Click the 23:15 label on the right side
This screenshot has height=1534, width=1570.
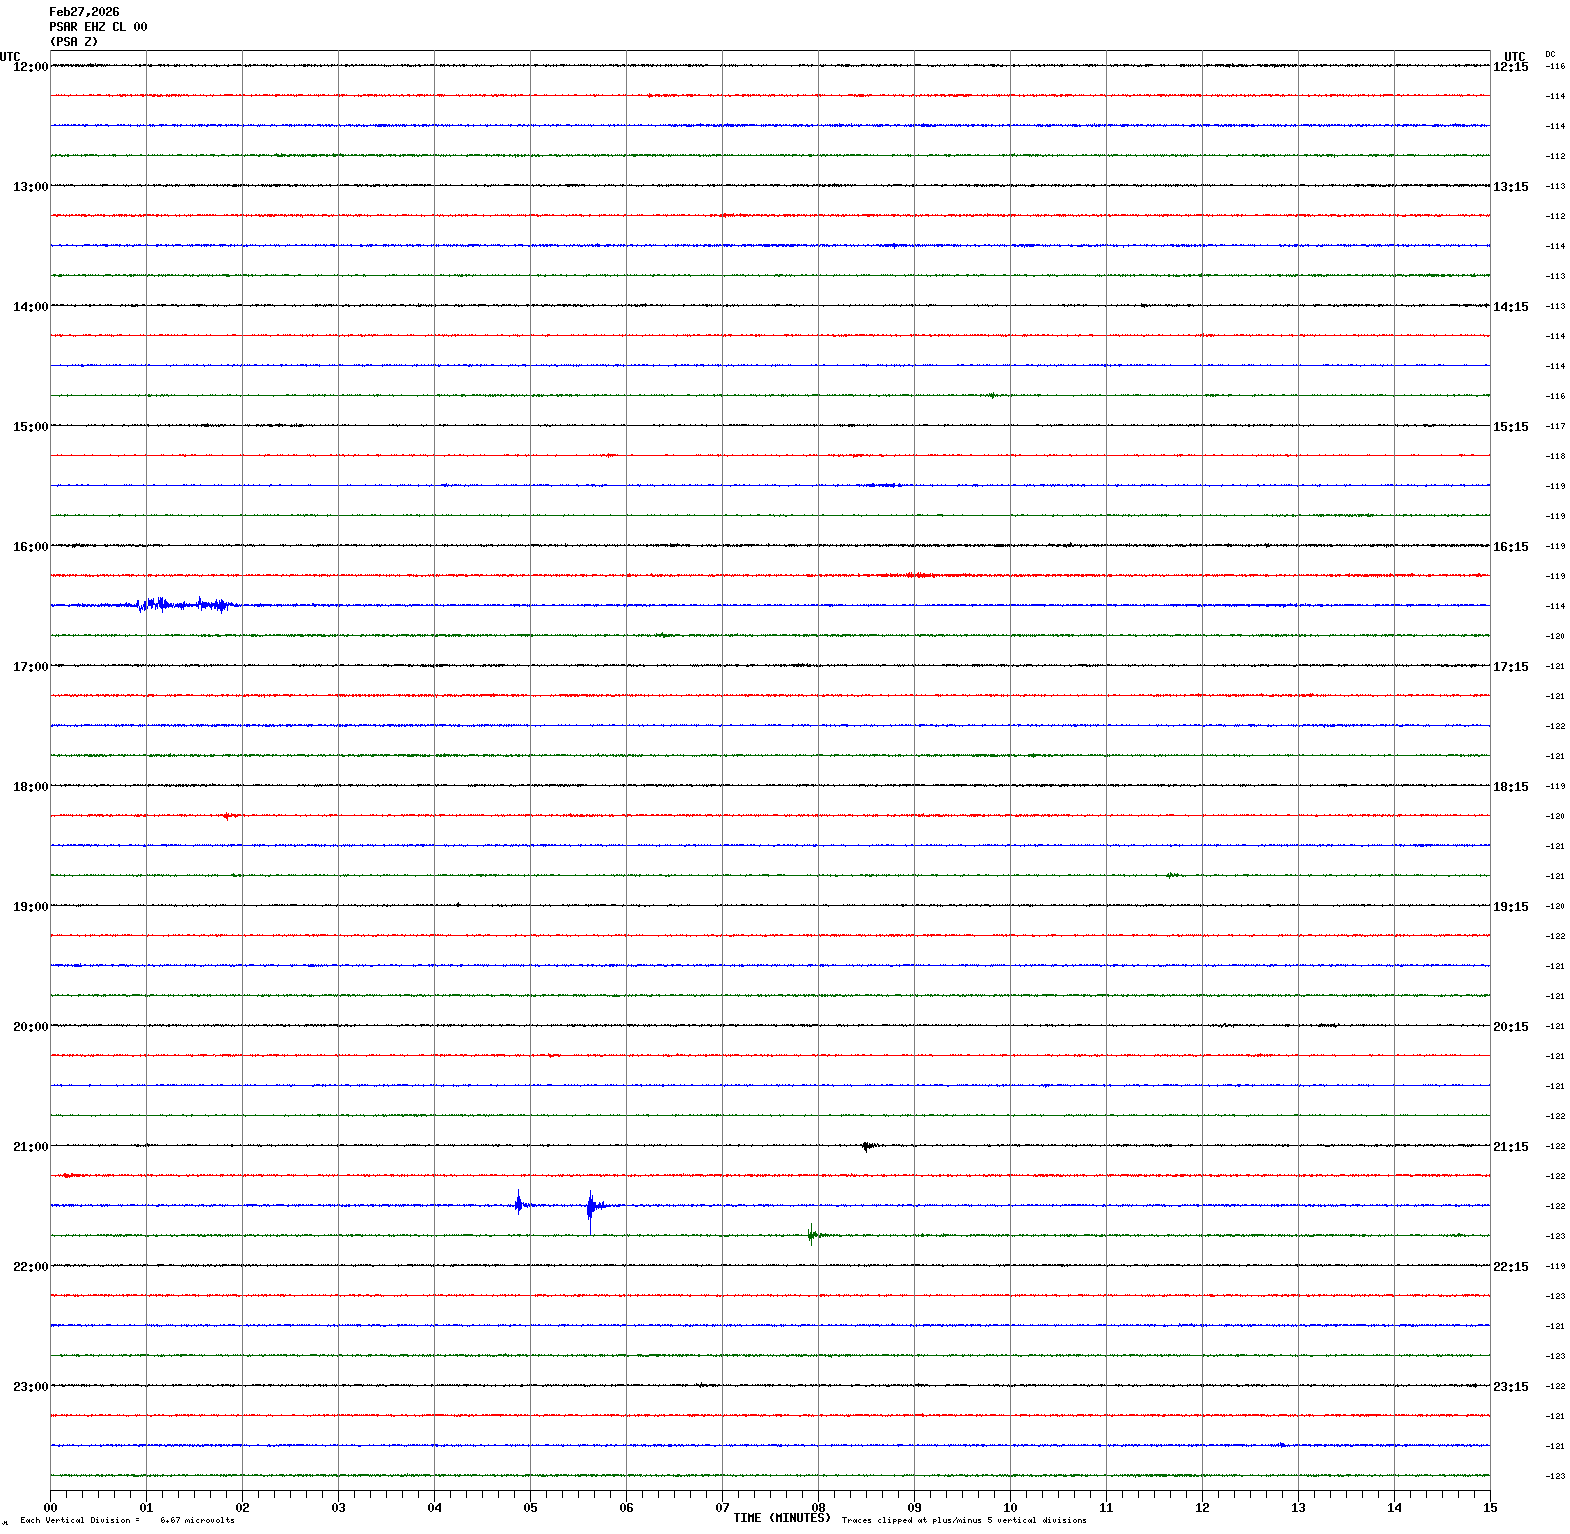click(x=1510, y=1387)
